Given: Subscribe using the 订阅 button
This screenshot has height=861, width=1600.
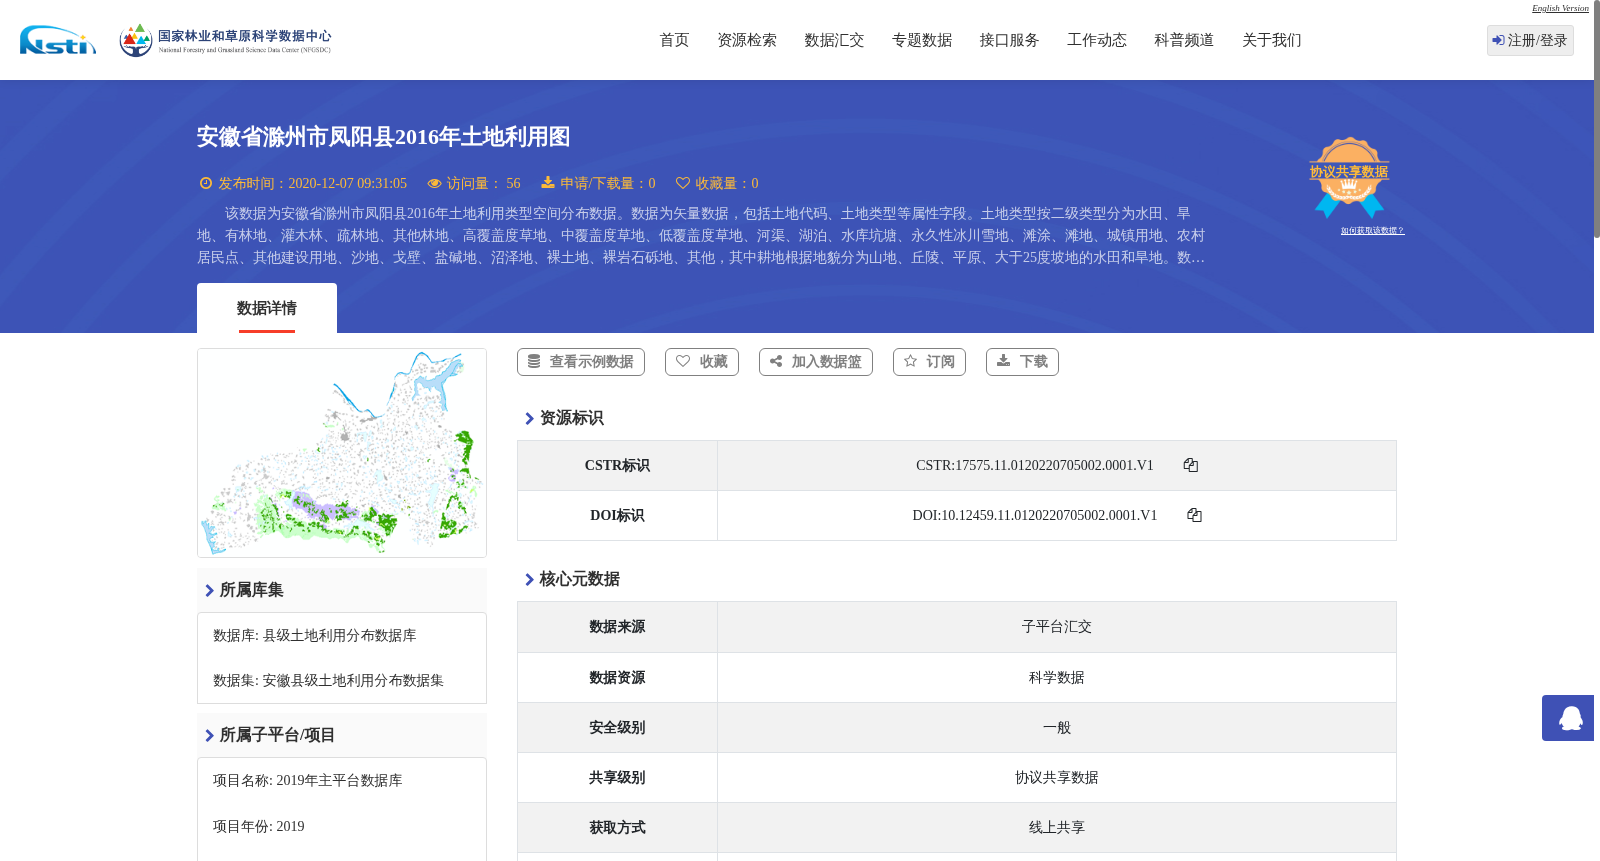Looking at the screenshot, I should click(929, 362).
